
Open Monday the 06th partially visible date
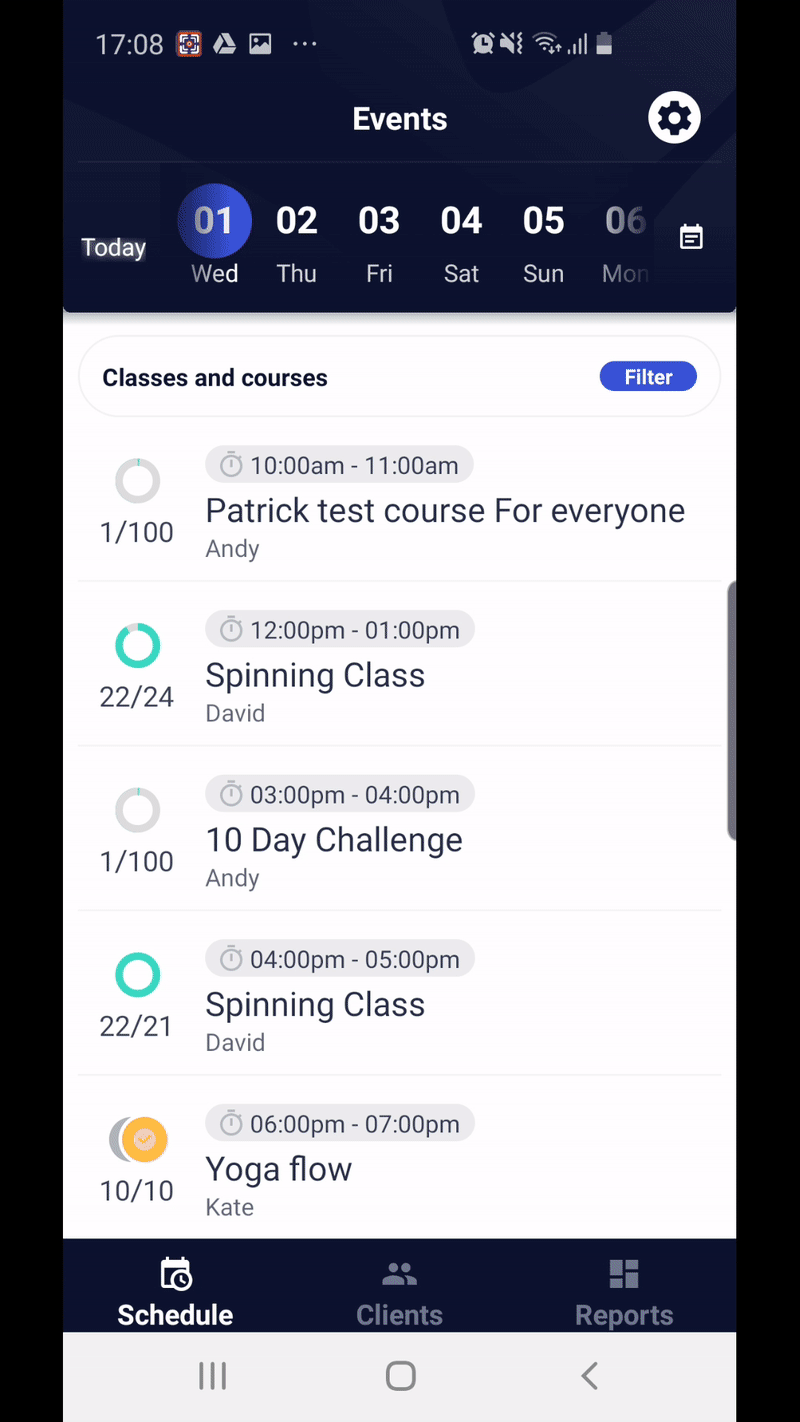(624, 237)
